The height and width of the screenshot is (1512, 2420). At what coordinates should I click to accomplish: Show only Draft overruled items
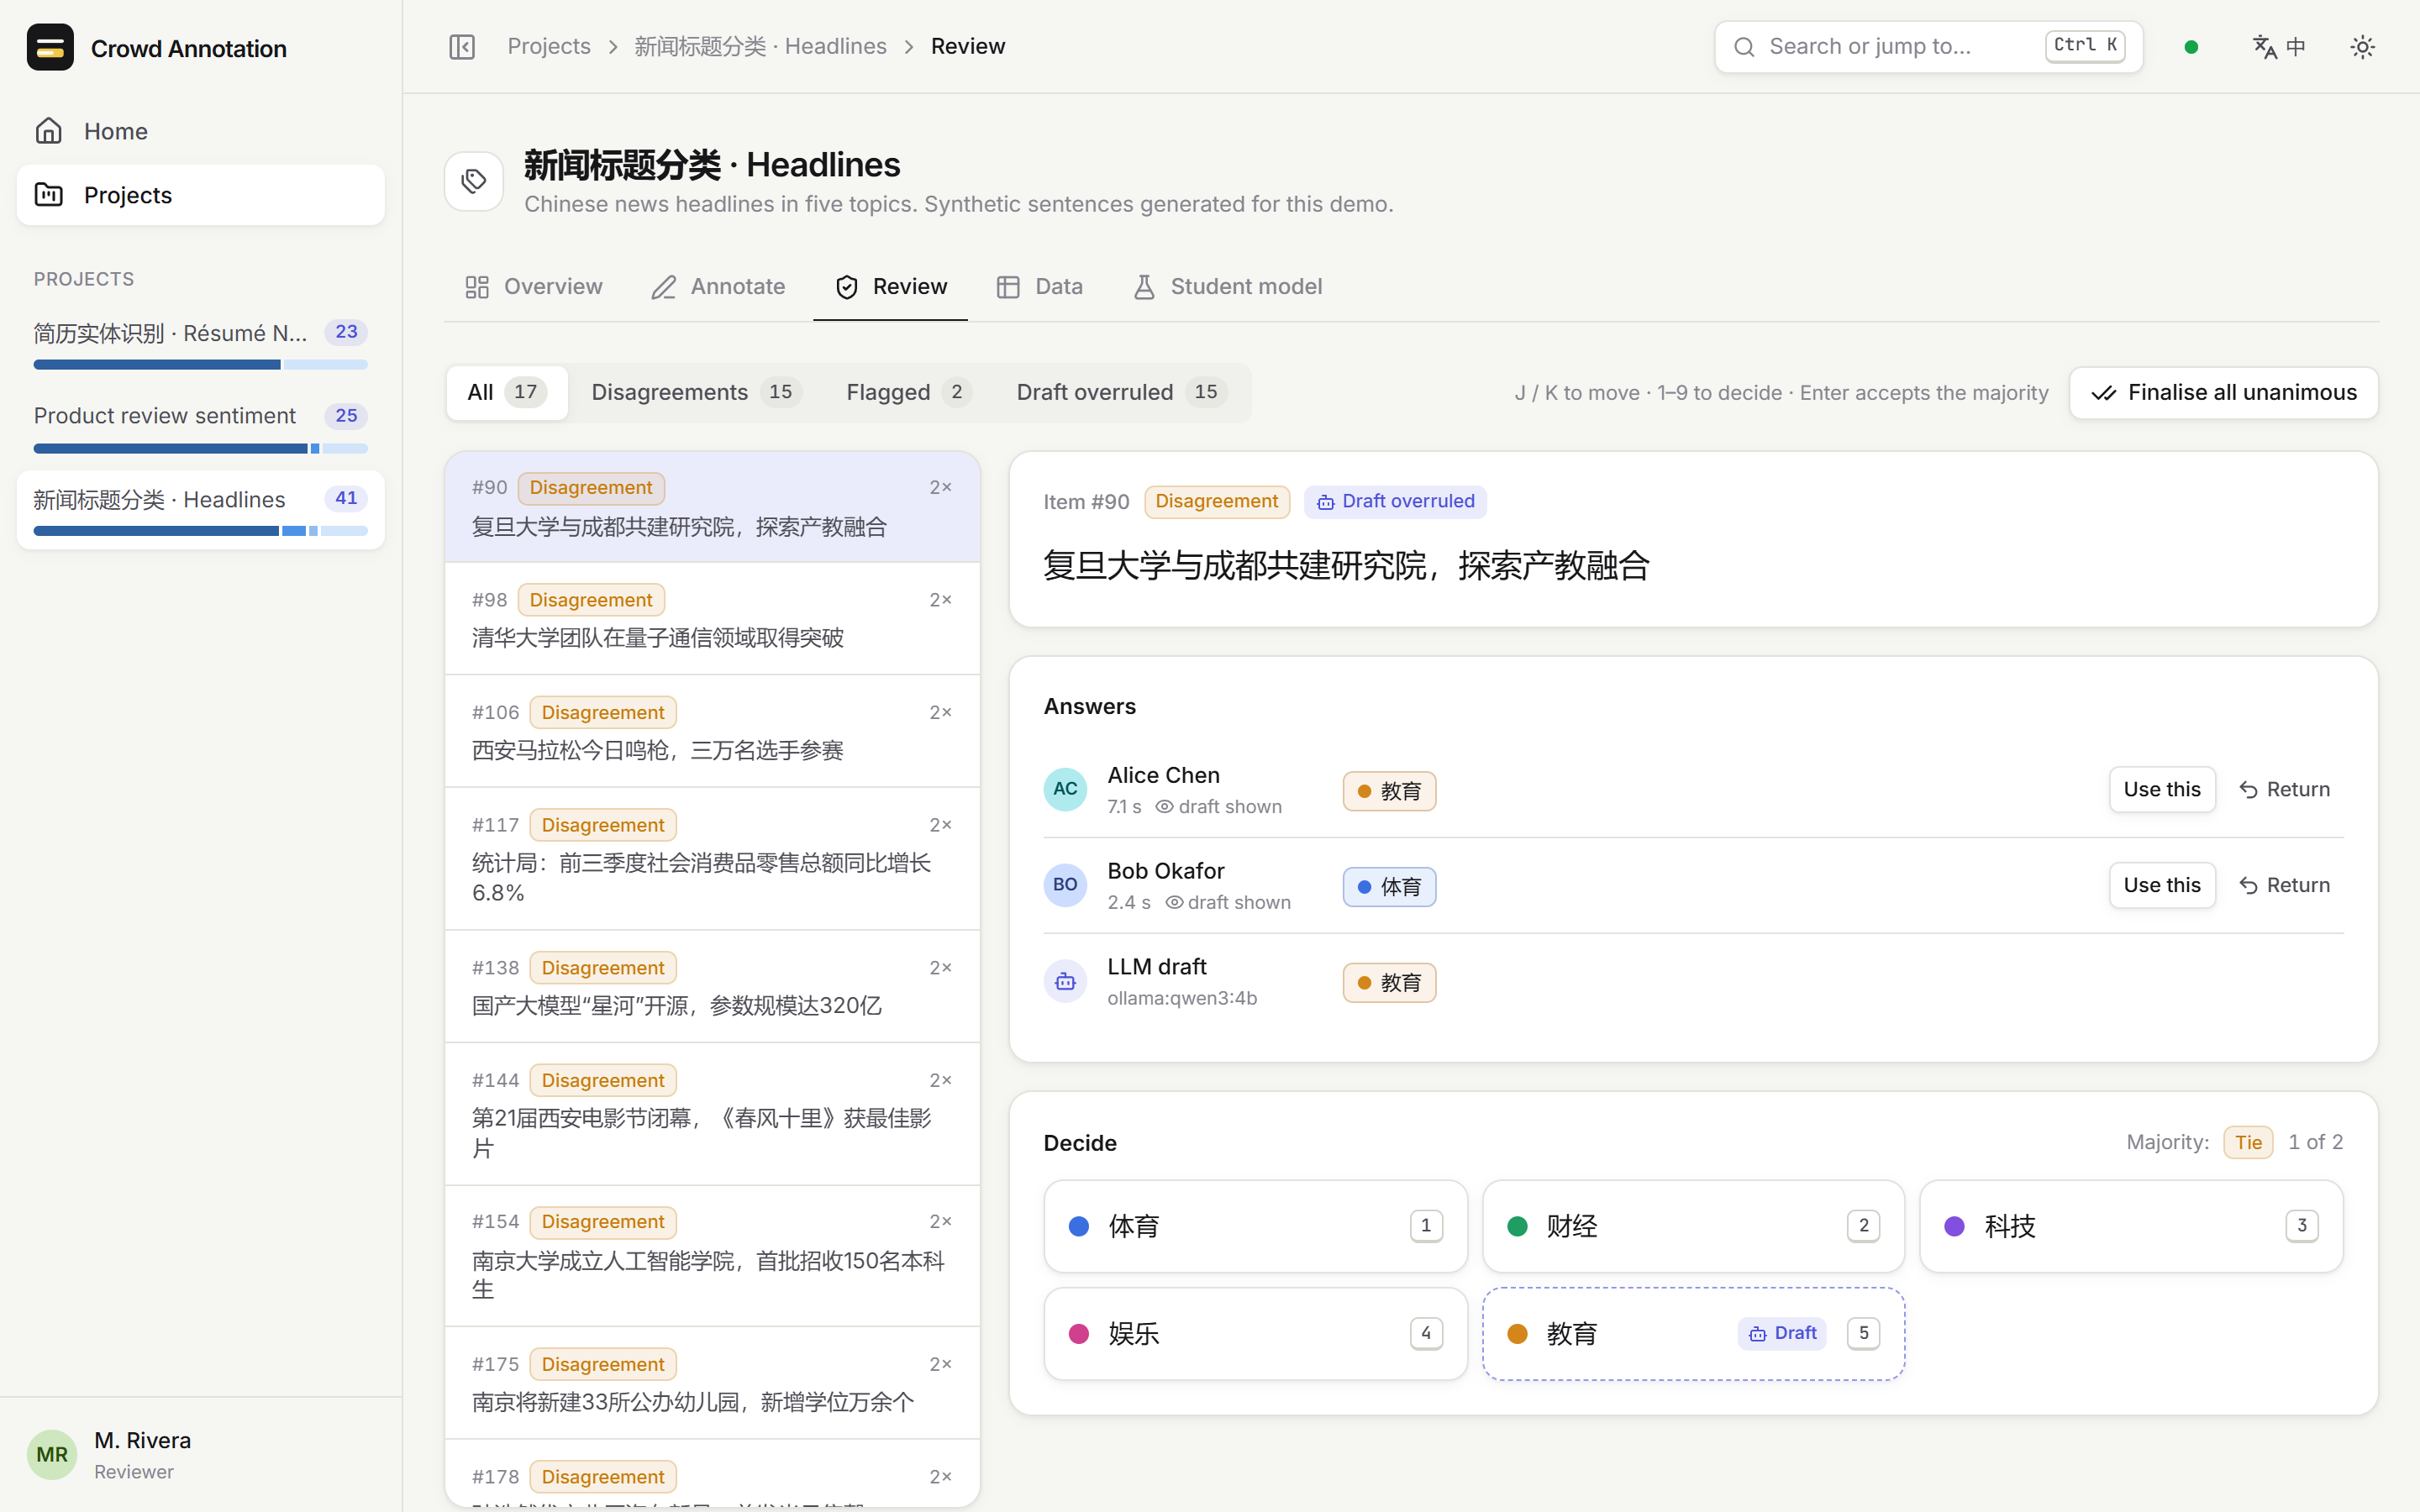[x=1121, y=392]
